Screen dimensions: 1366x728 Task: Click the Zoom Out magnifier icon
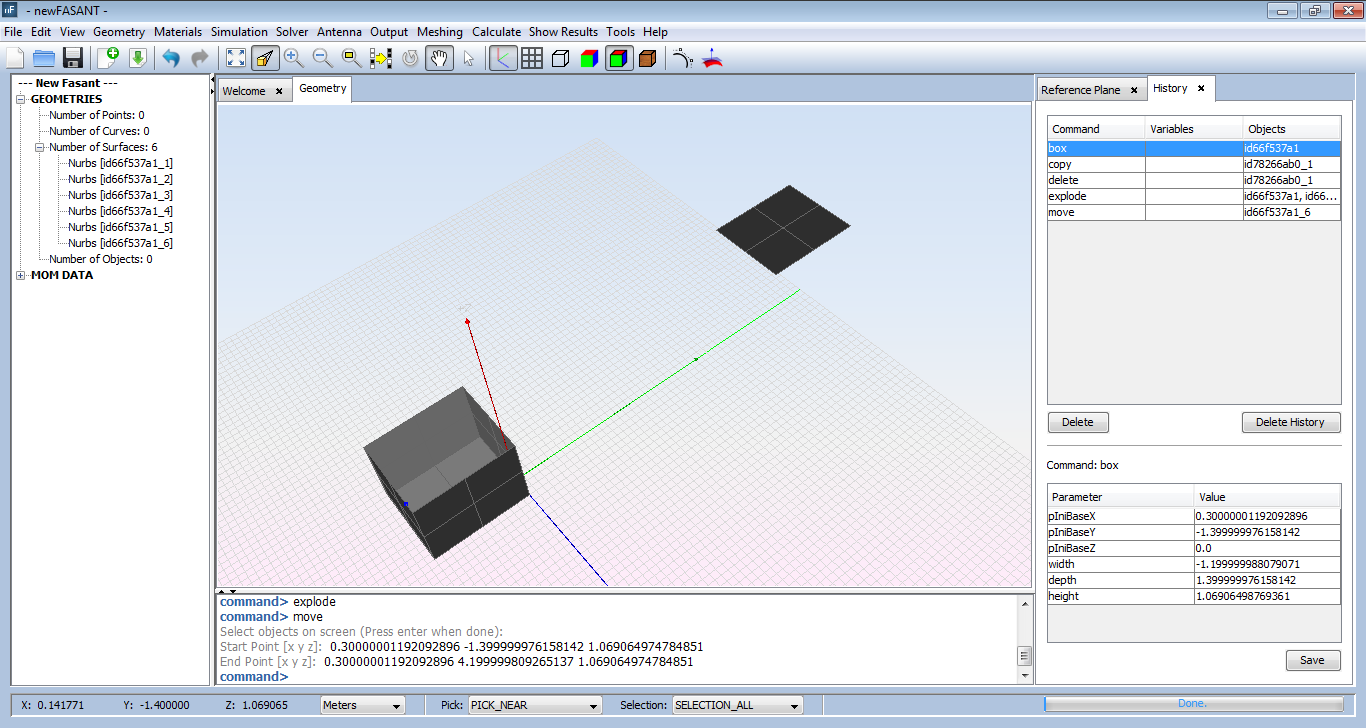(323, 58)
